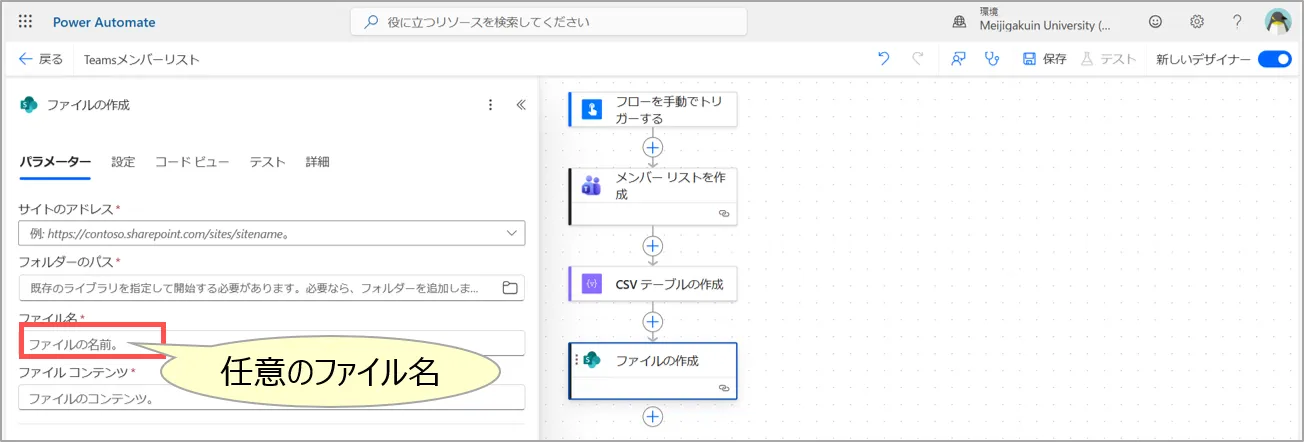Open the flow checker stethoscope icon

[x=991, y=59]
